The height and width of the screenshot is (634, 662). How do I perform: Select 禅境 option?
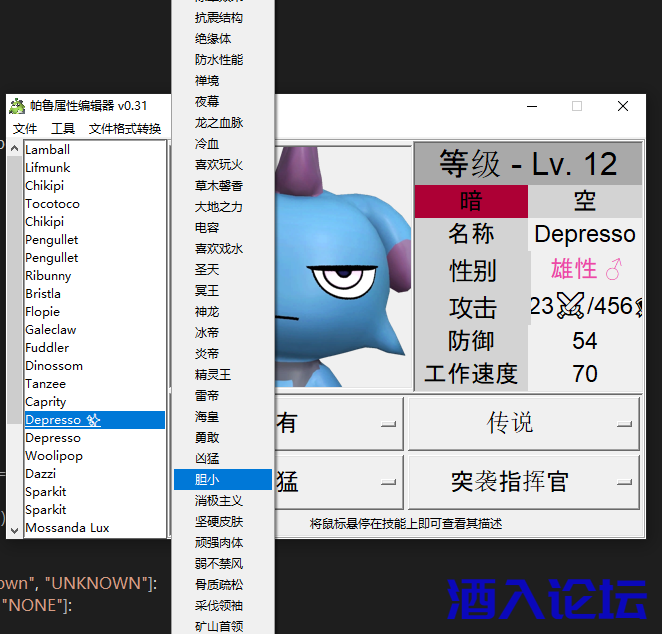coord(223,80)
